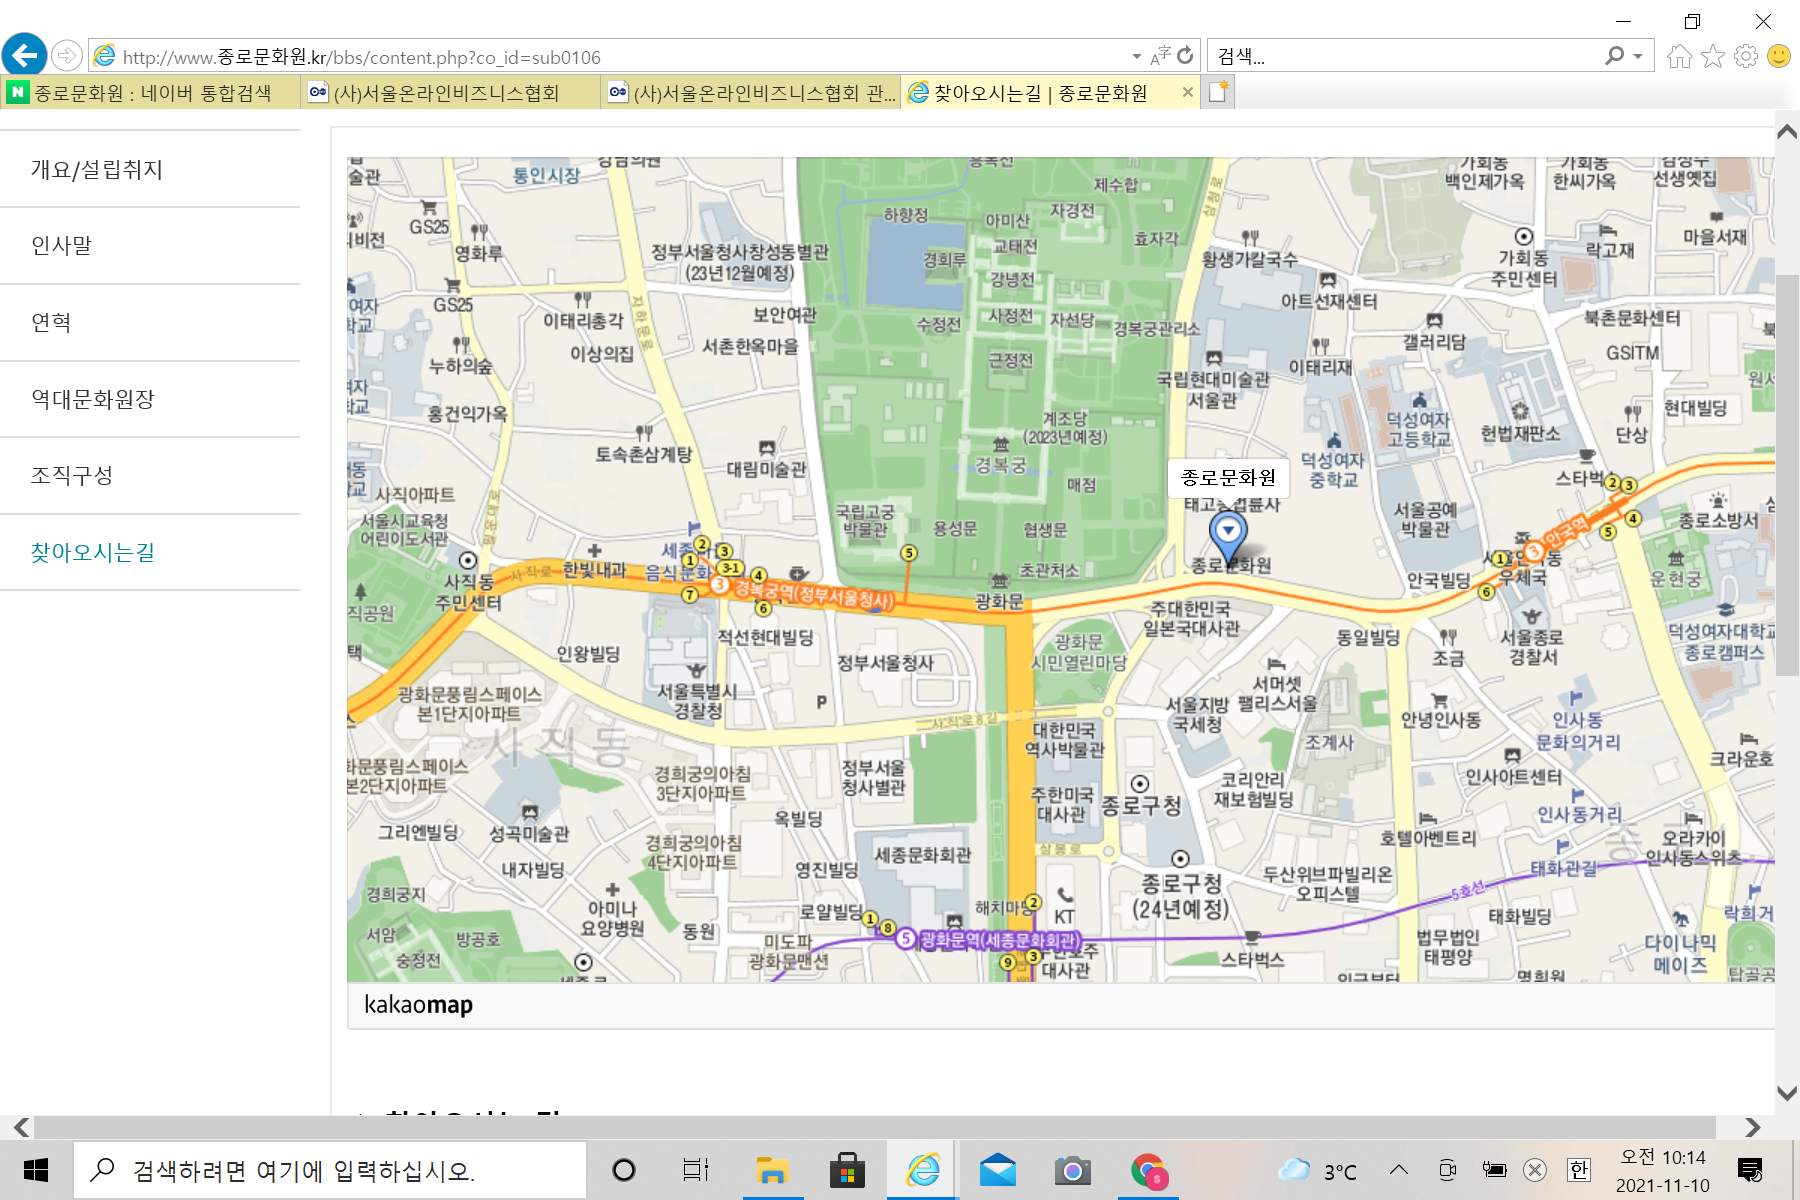1800x1200 pixels.
Task: Open Chrome from taskbar
Action: click(1148, 1170)
